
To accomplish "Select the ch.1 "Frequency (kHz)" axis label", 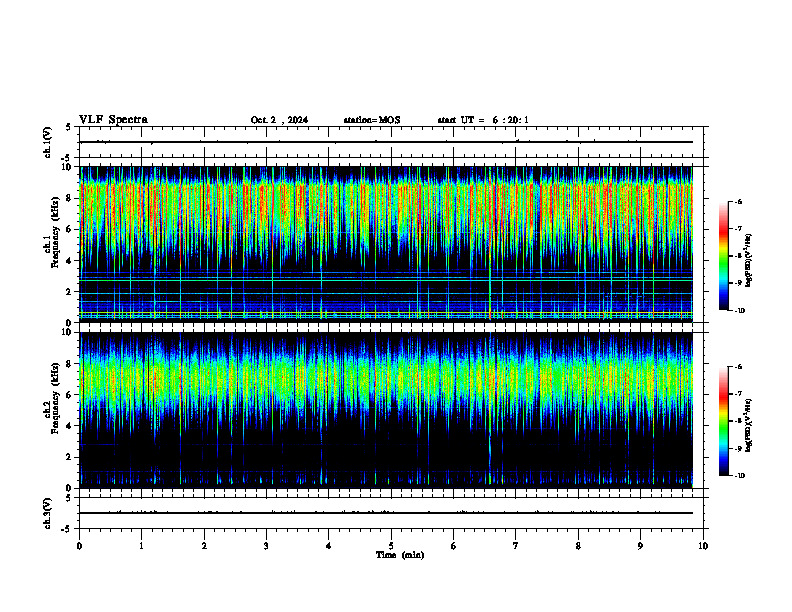I will pyautogui.click(x=56, y=232).
